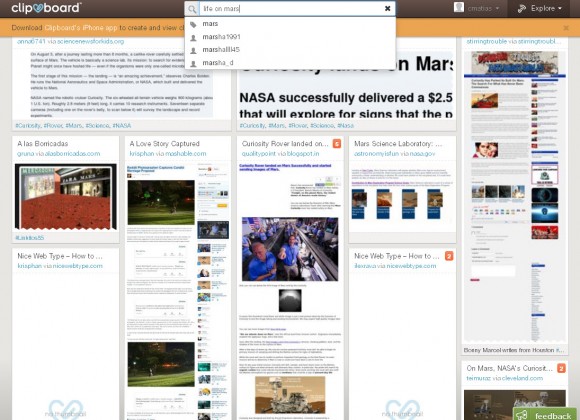Click the #Curiosity tag under the first clip
Image resolution: width=580 pixels, height=420 pixels.
(x=28, y=126)
